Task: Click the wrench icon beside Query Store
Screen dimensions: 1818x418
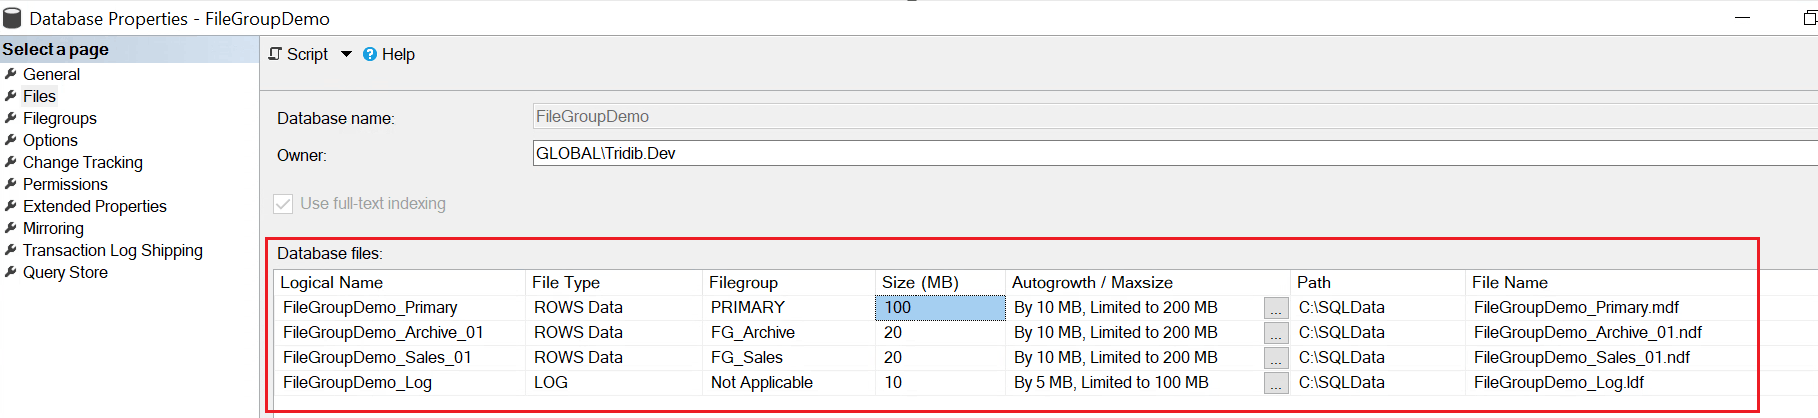Action: tap(11, 271)
